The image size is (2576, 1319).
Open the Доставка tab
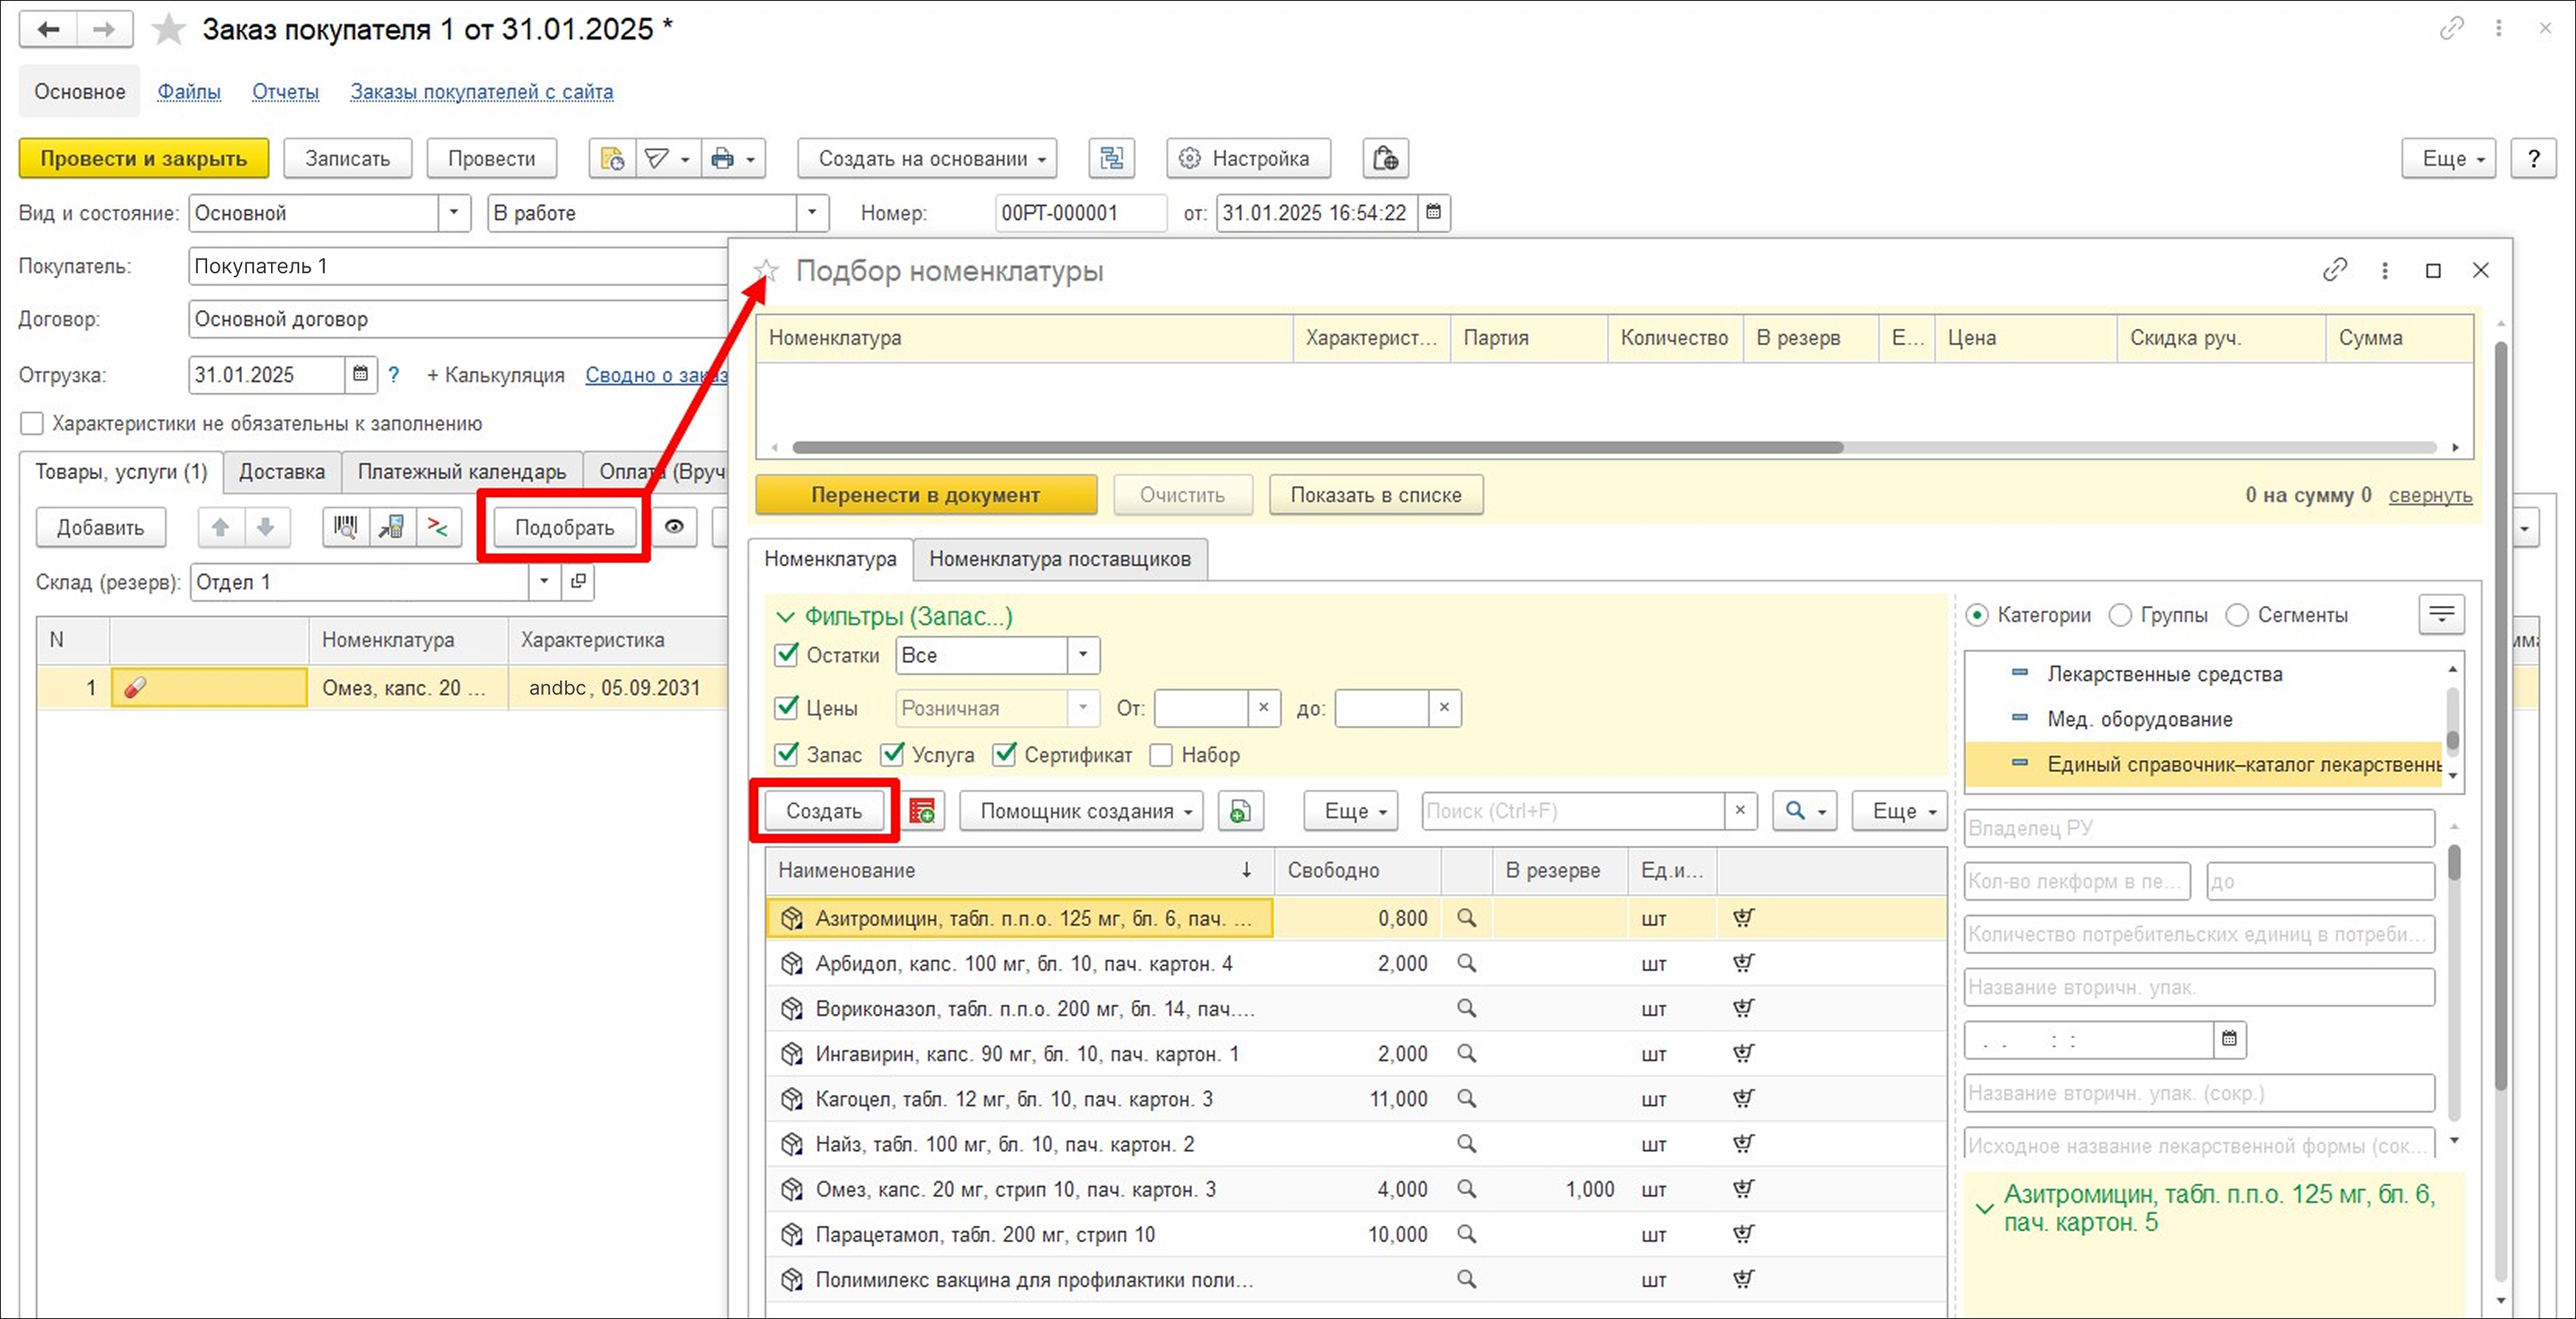pos(281,472)
